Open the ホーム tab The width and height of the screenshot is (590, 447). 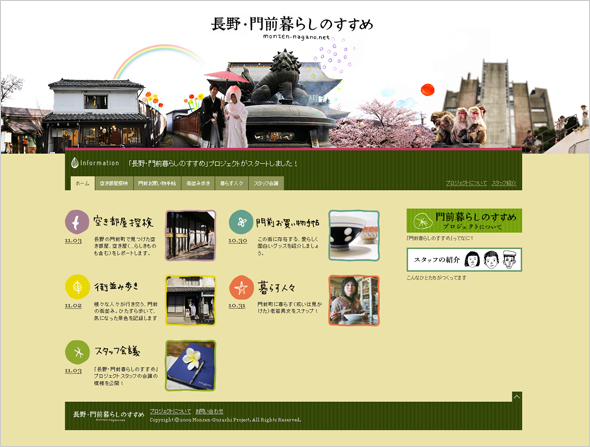(x=82, y=183)
